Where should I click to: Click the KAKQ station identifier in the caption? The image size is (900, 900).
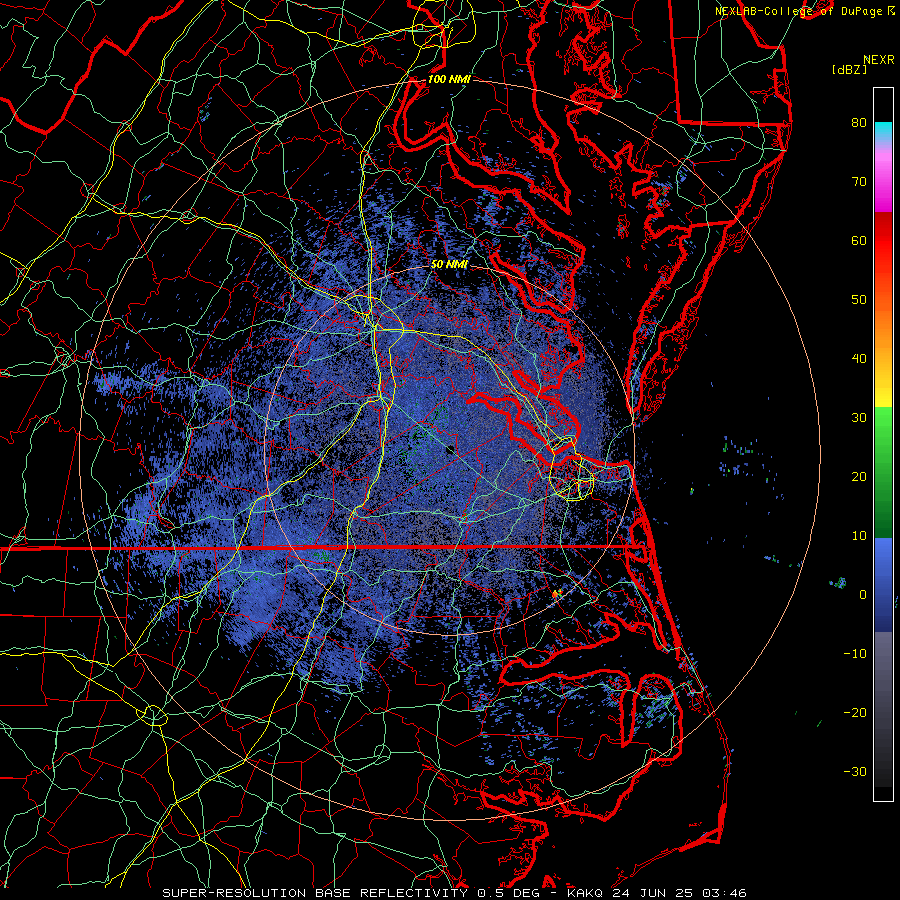point(584,893)
